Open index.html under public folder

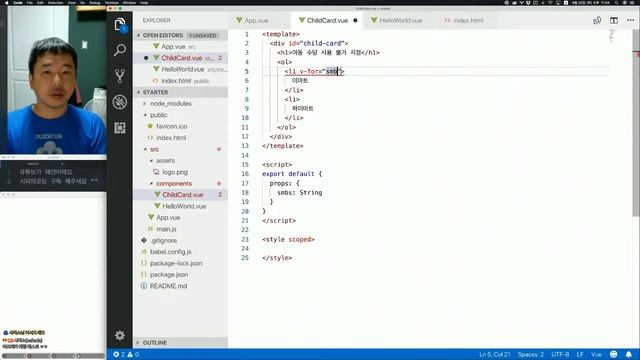click(x=171, y=138)
